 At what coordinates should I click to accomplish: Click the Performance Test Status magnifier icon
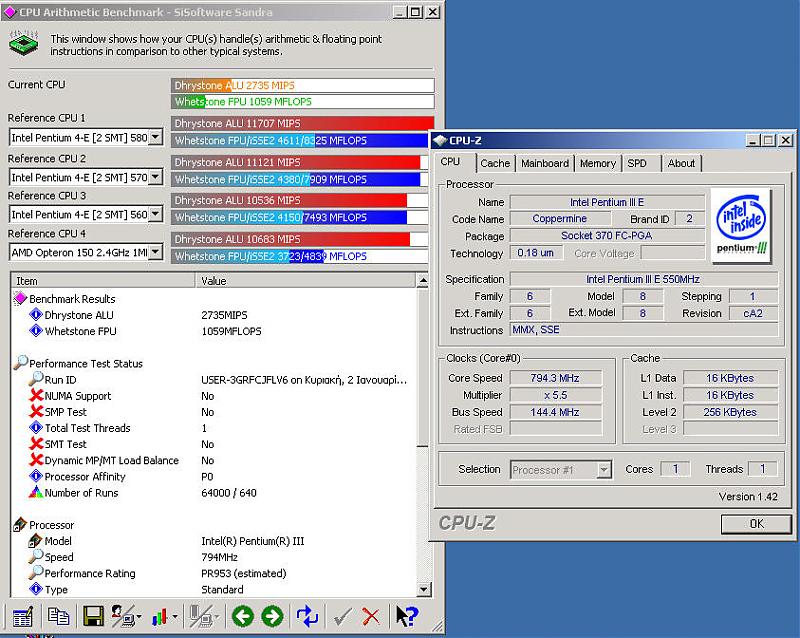[x=20, y=362]
